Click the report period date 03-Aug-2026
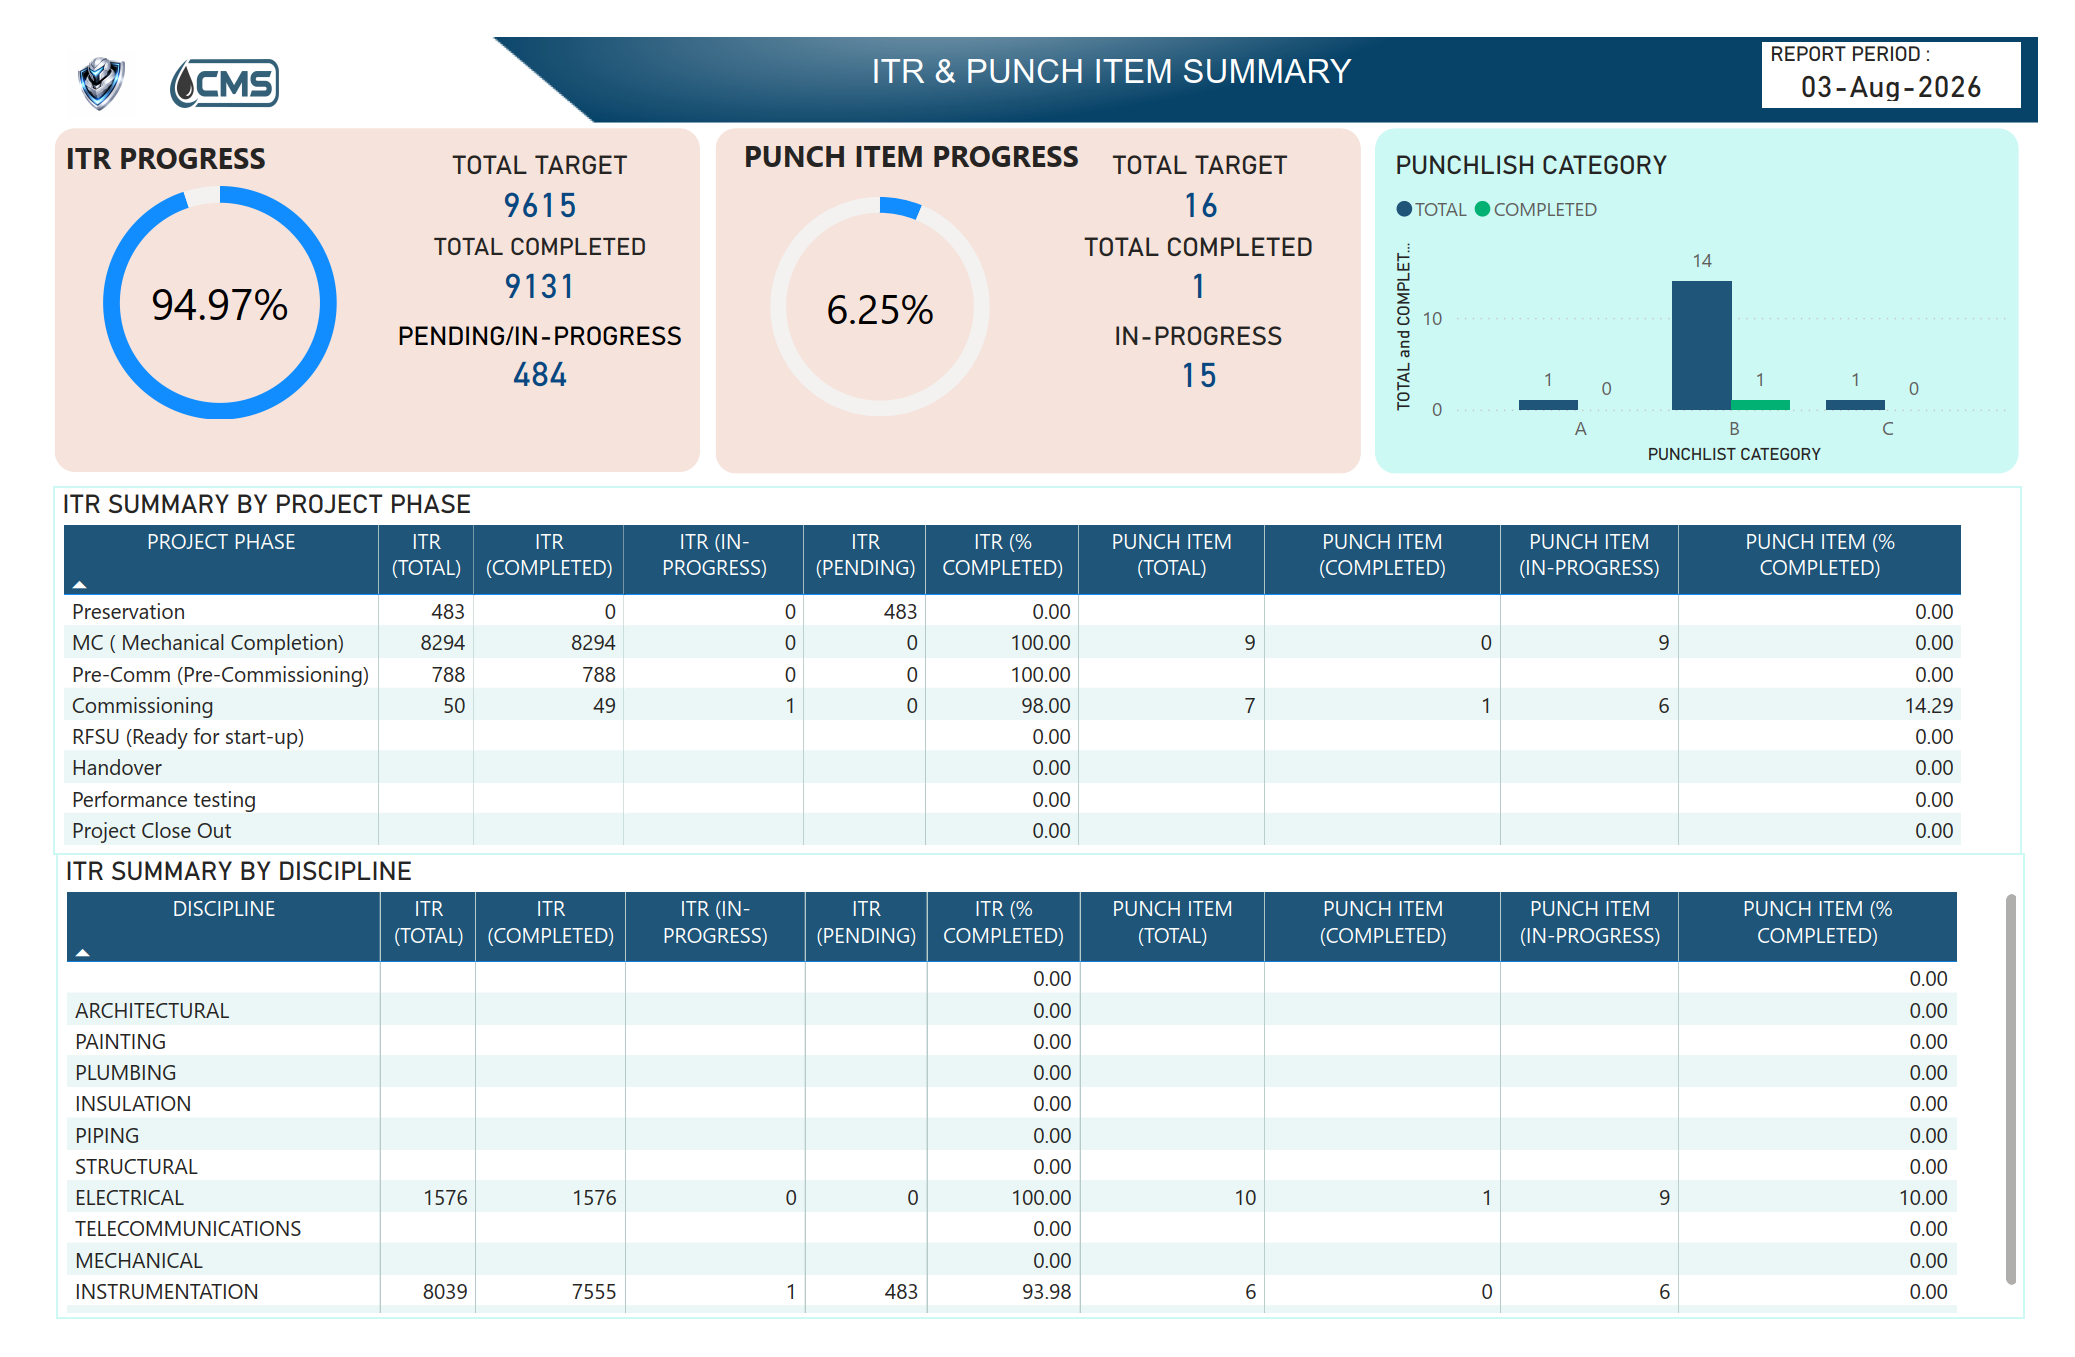Screen dimensions: 2075x1357 pyautogui.click(x=1890, y=88)
